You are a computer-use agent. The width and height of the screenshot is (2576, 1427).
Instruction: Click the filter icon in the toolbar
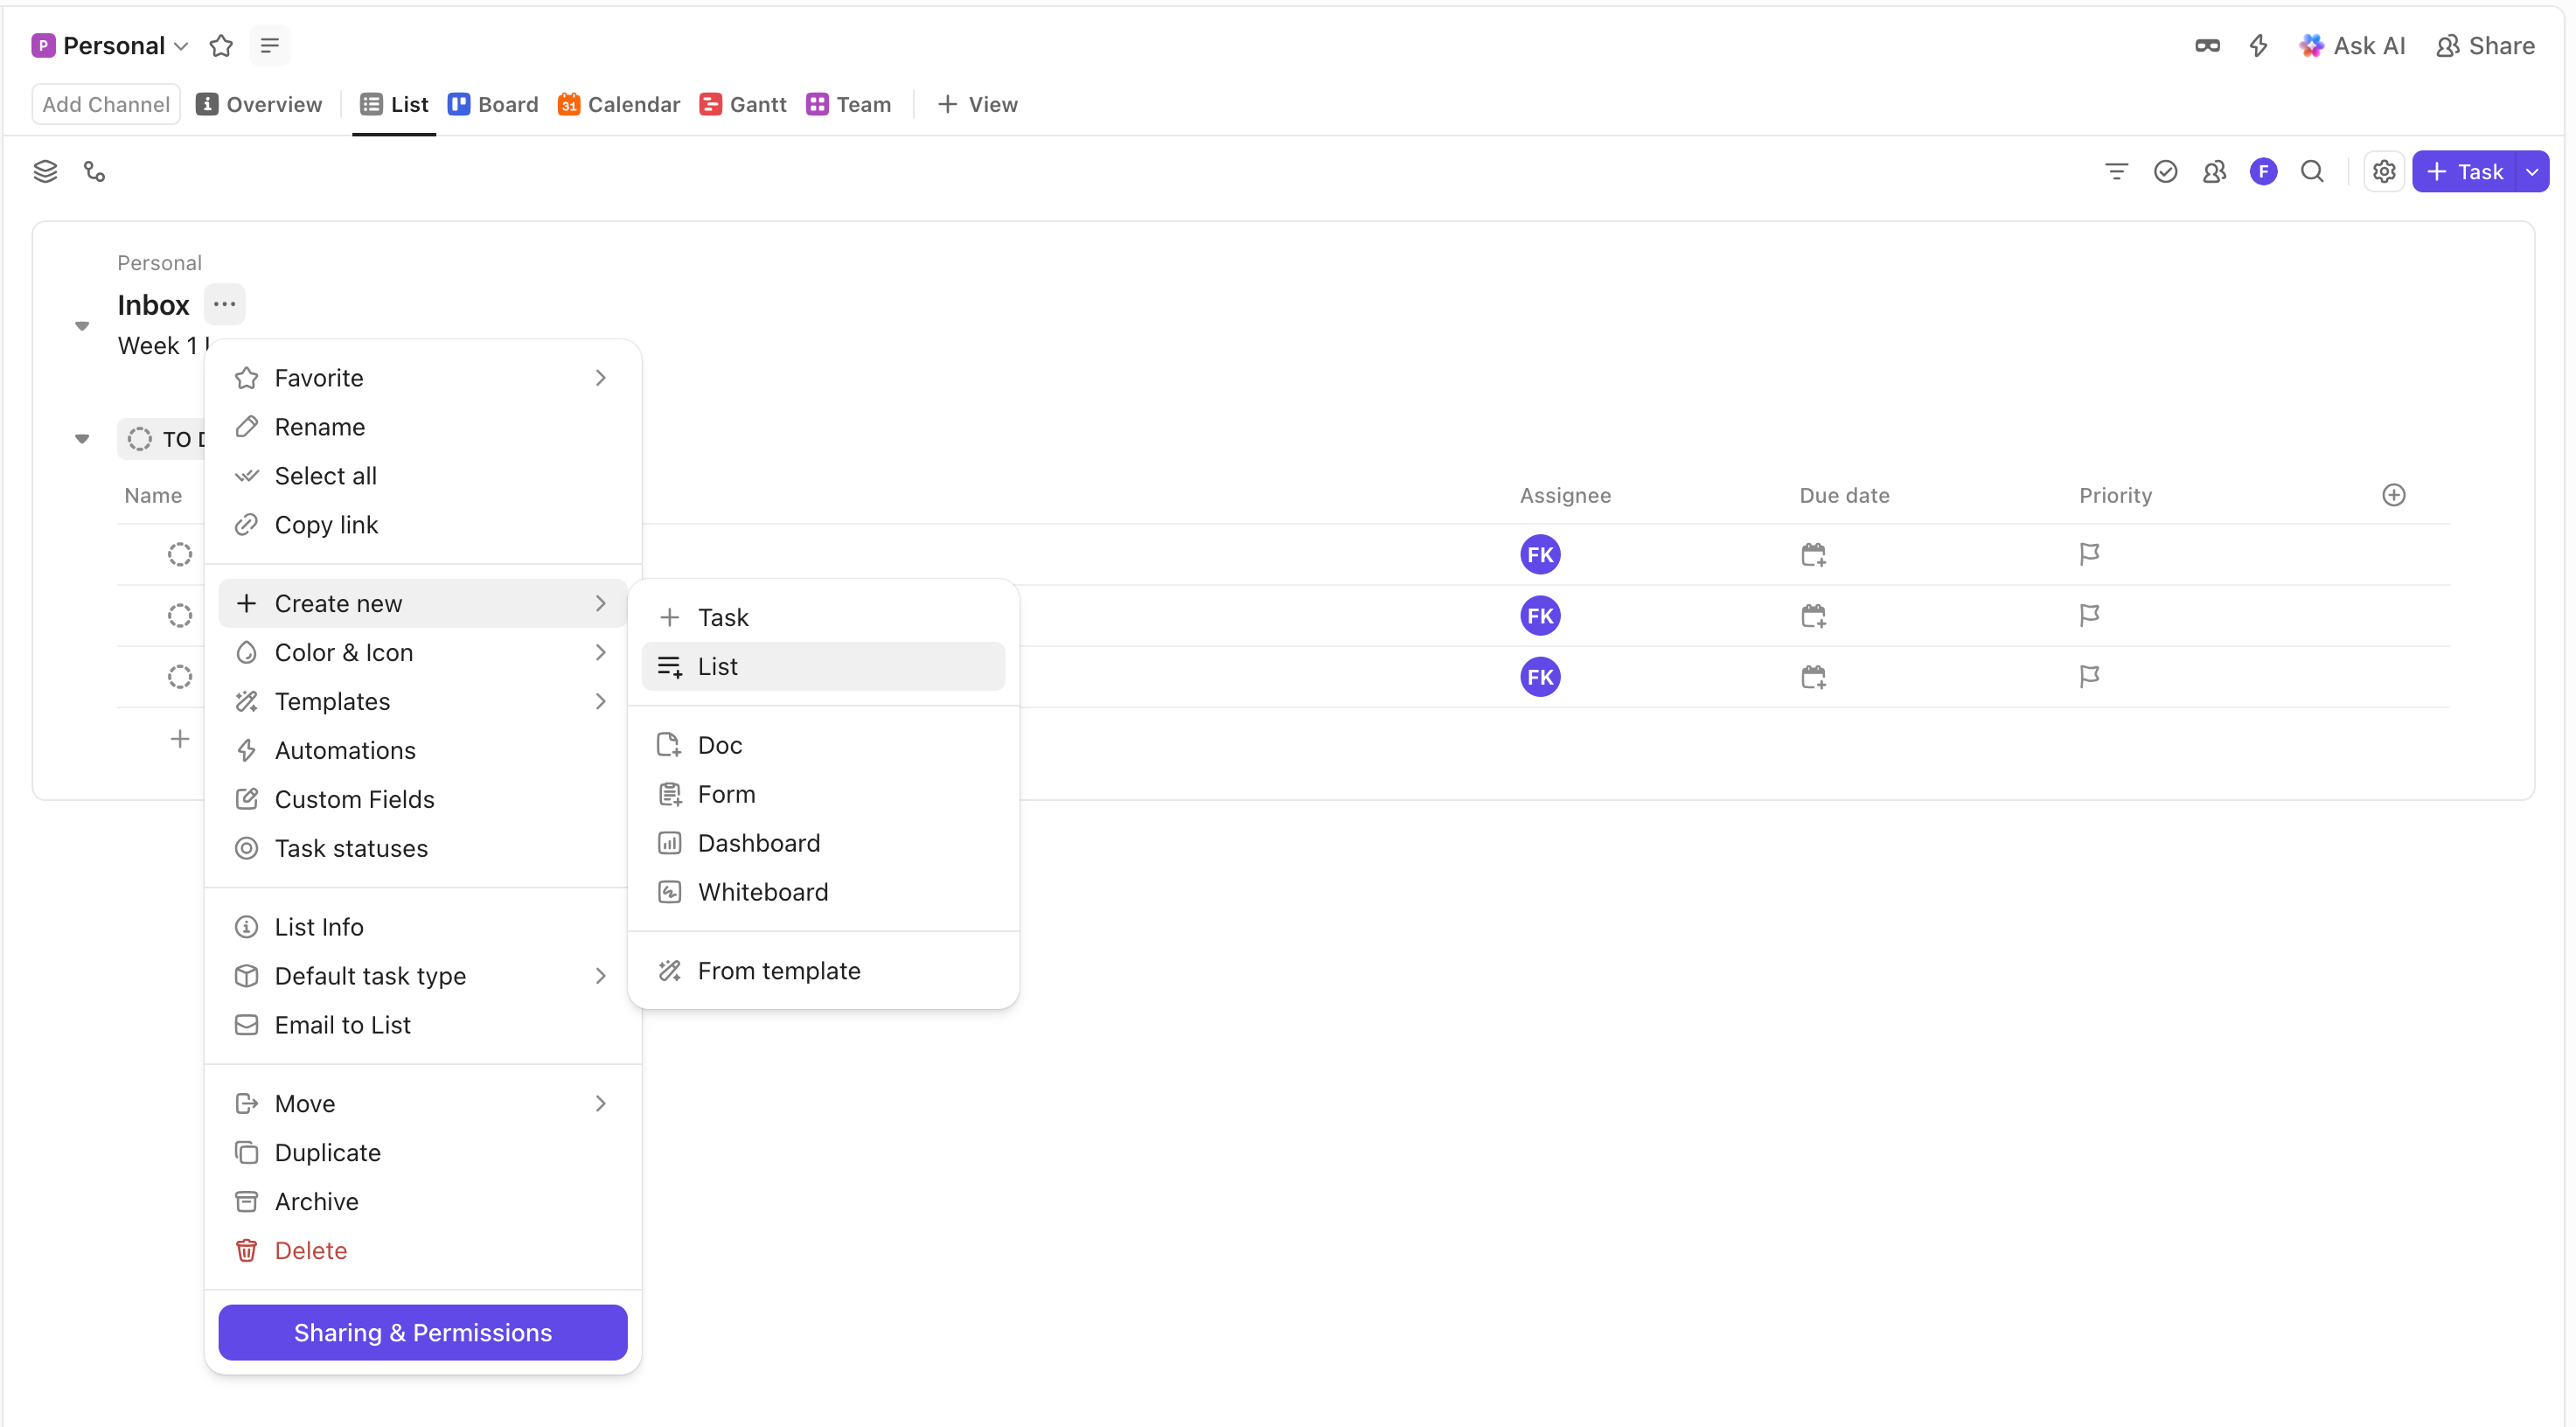coord(2116,172)
